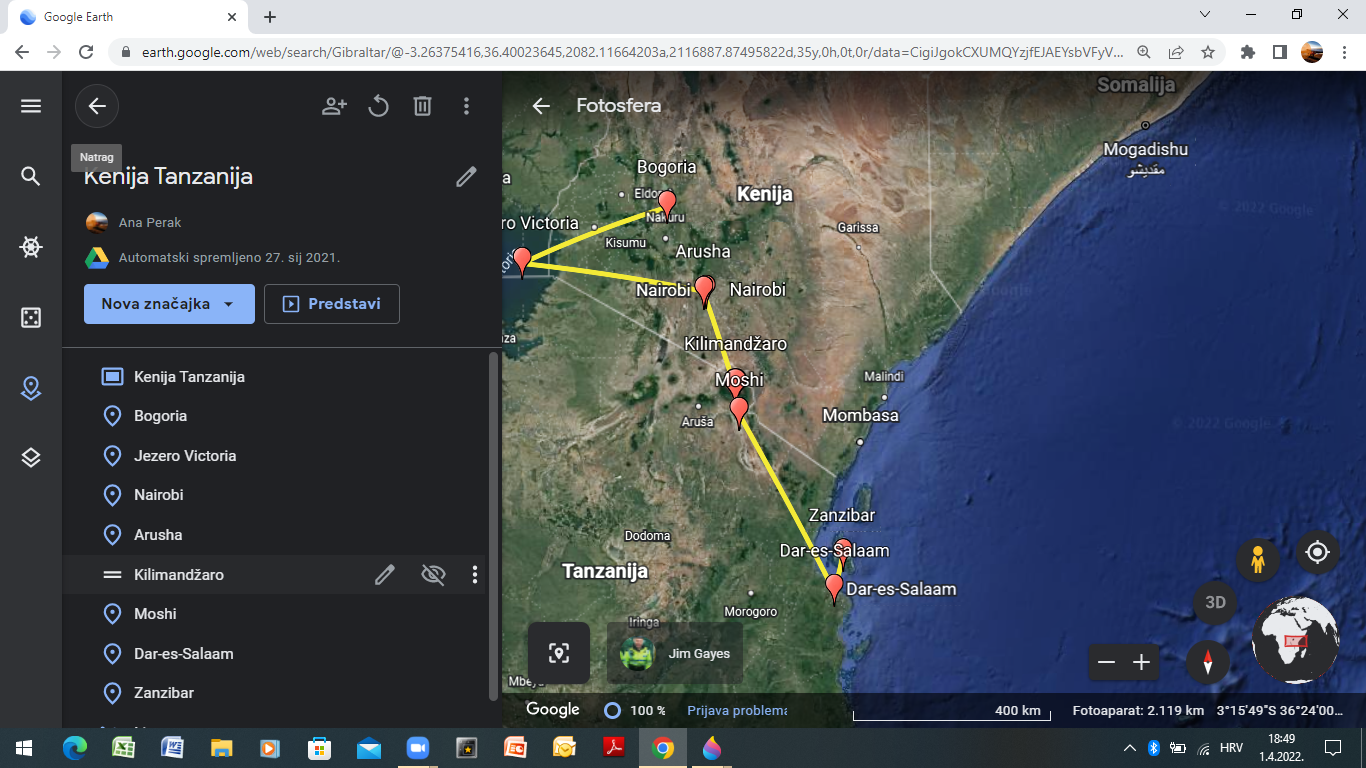The height and width of the screenshot is (768, 1366).
Task: Share project with add person icon
Action: coord(334,106)
